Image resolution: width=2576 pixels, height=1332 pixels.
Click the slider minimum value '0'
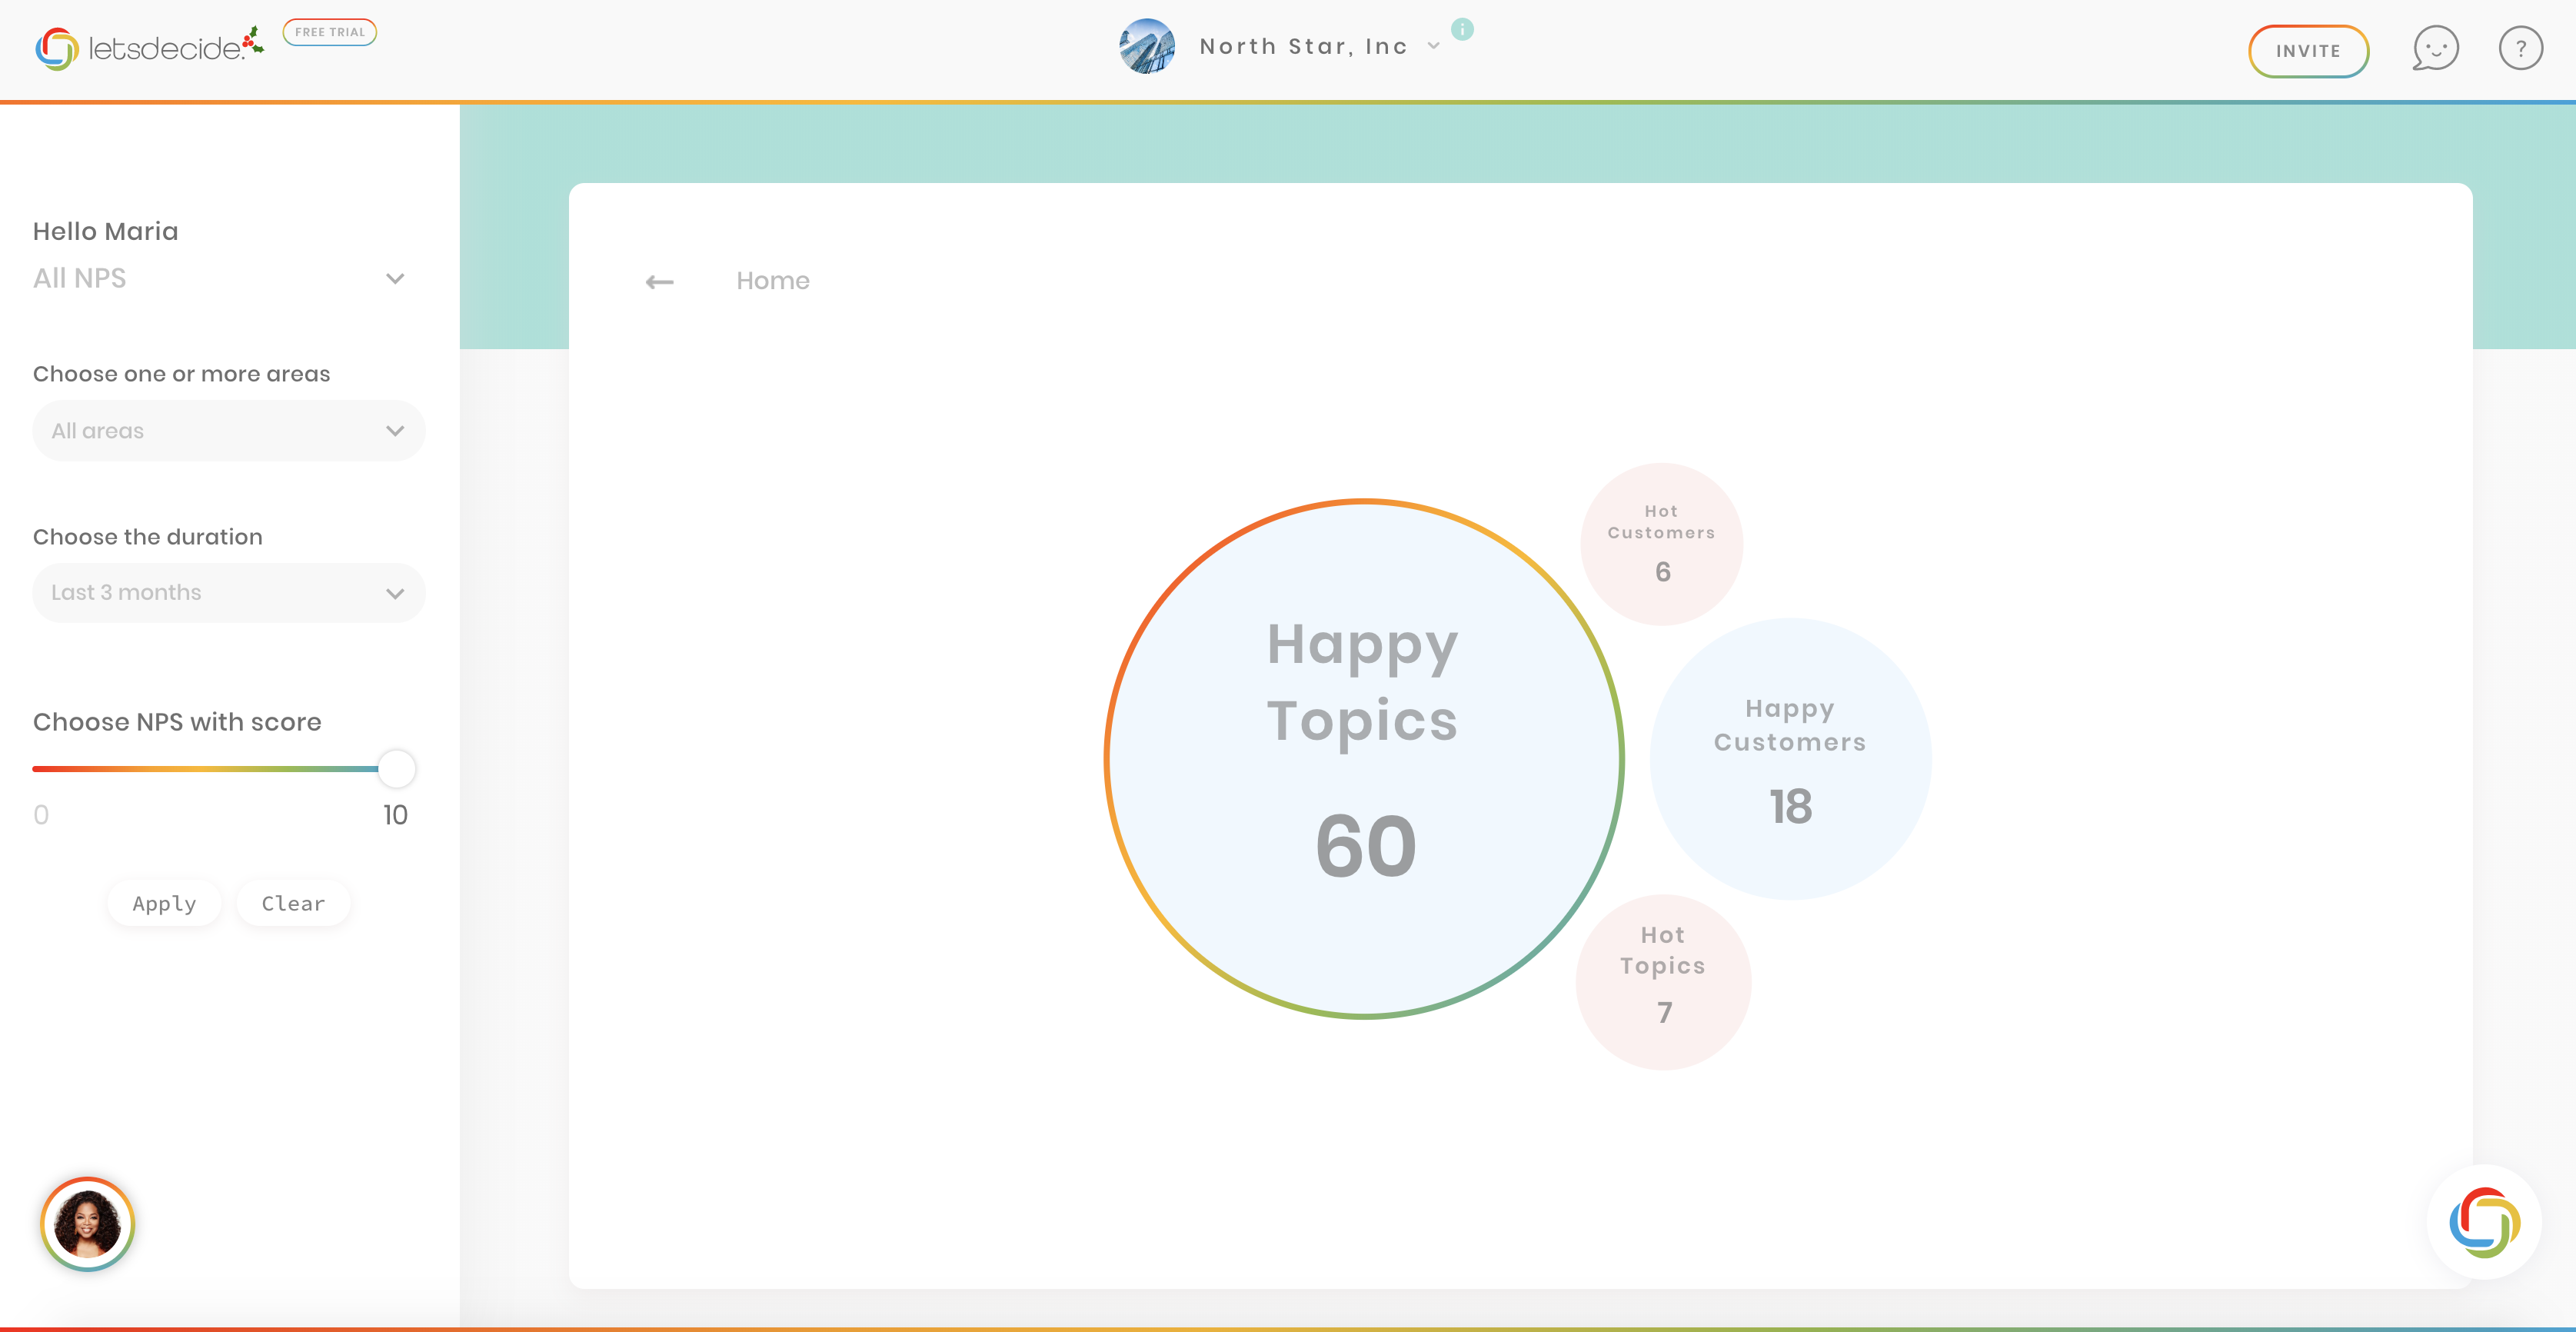(x=41, y=815)
